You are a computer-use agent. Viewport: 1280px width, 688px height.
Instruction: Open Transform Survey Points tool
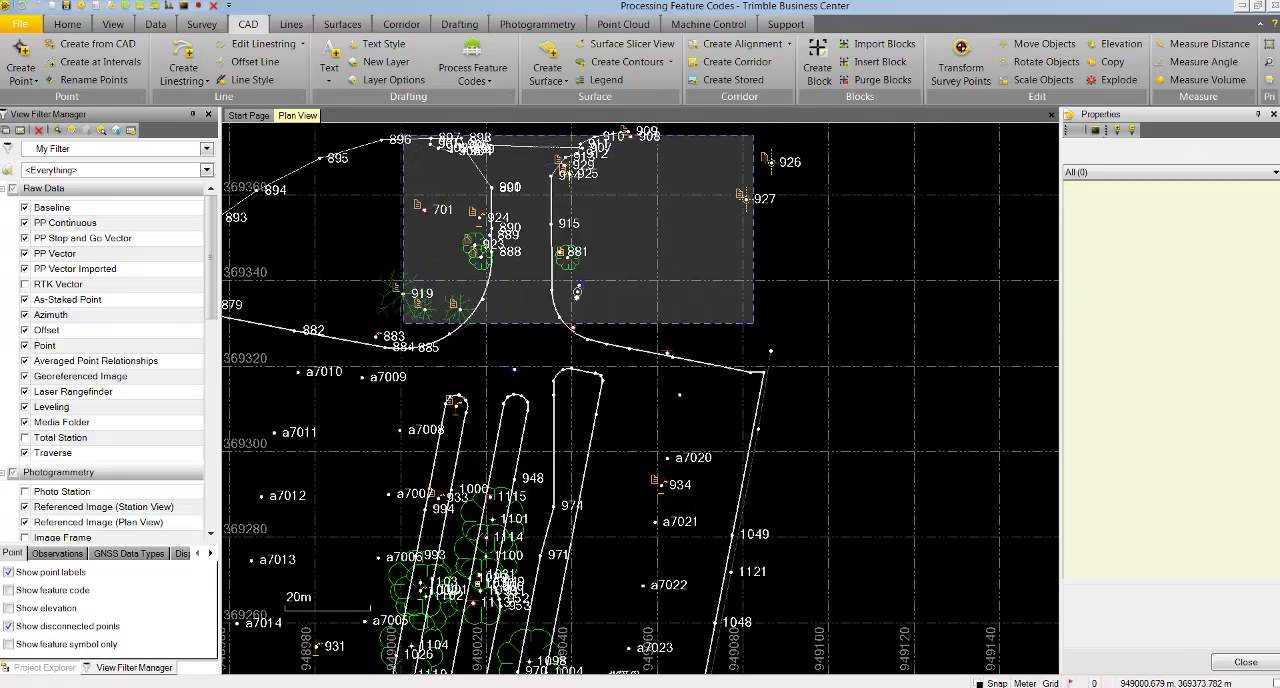[961, 62]
